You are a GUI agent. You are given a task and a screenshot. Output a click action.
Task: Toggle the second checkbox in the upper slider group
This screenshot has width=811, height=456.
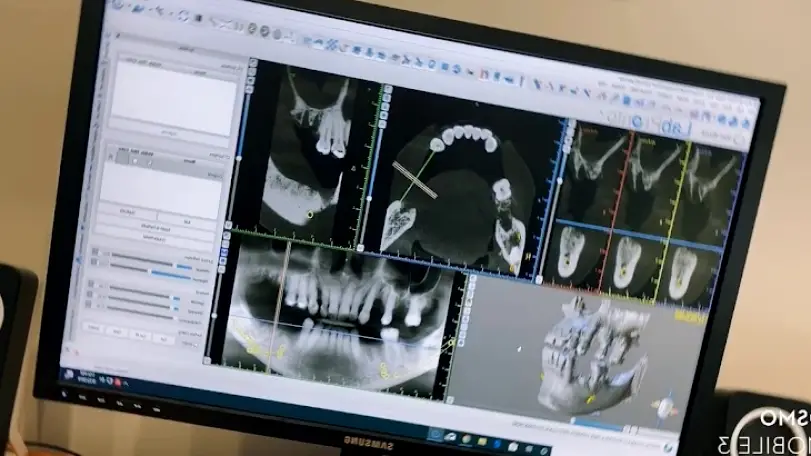click(94, 263)
